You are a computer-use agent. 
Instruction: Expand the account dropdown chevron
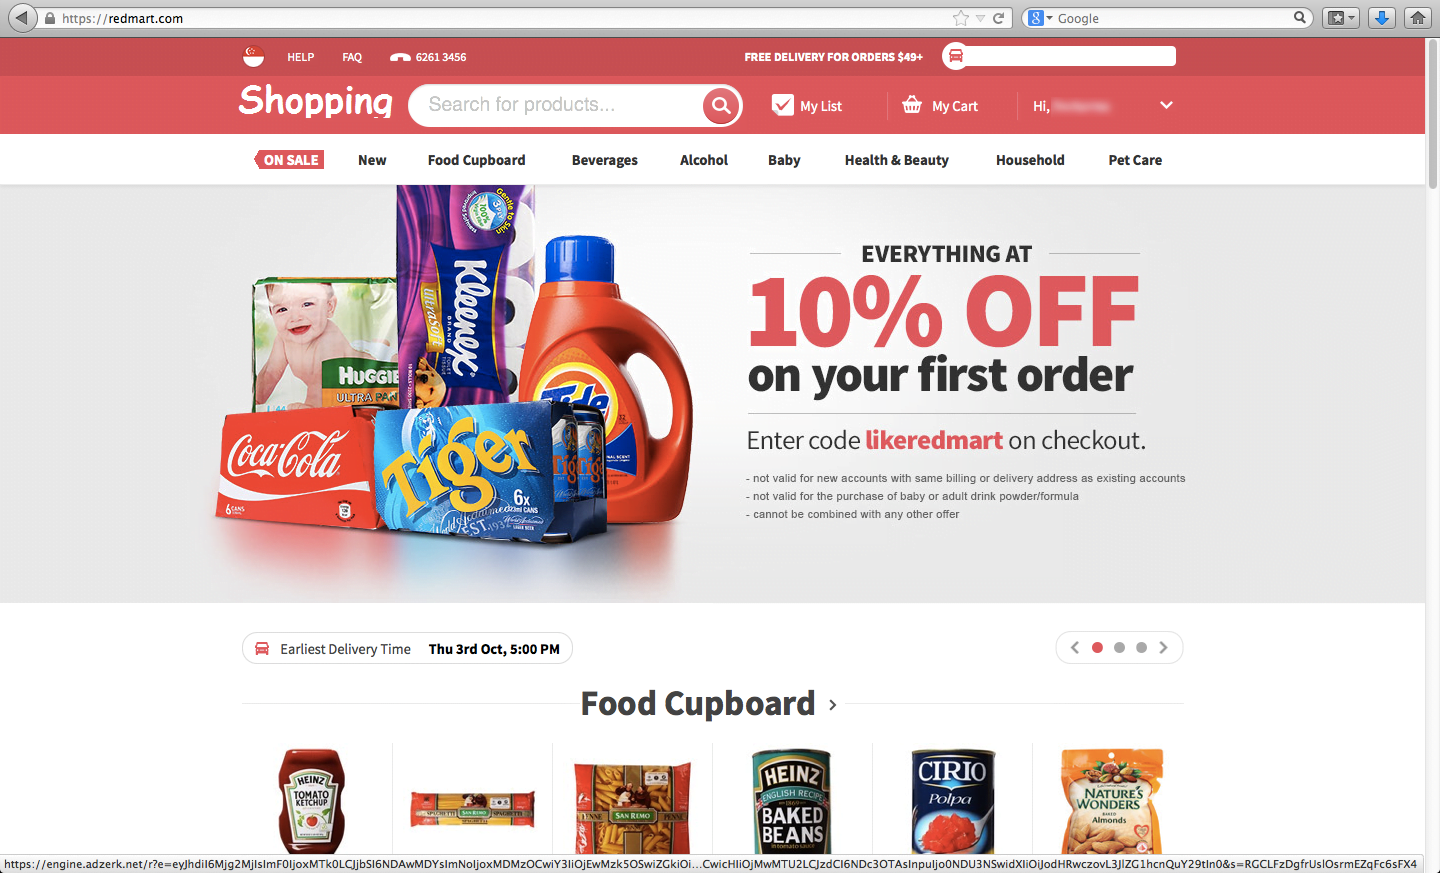[1166, 105]
